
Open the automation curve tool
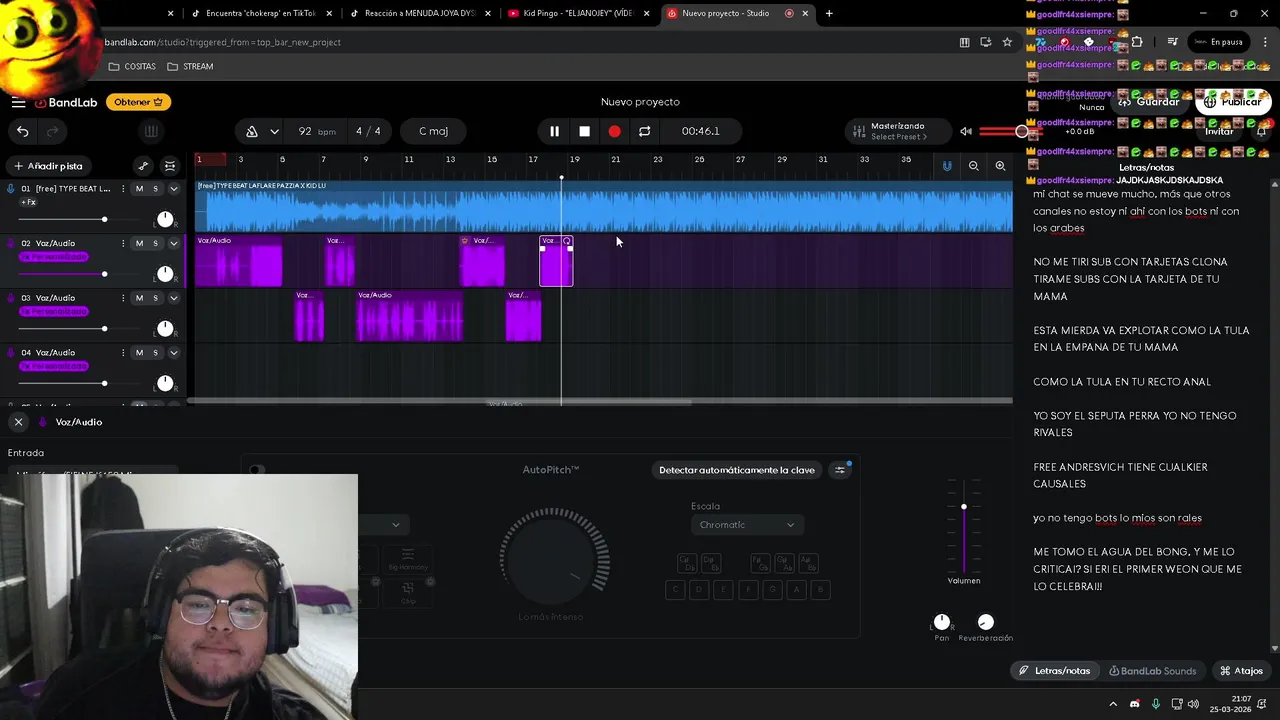tap(143, 166)
